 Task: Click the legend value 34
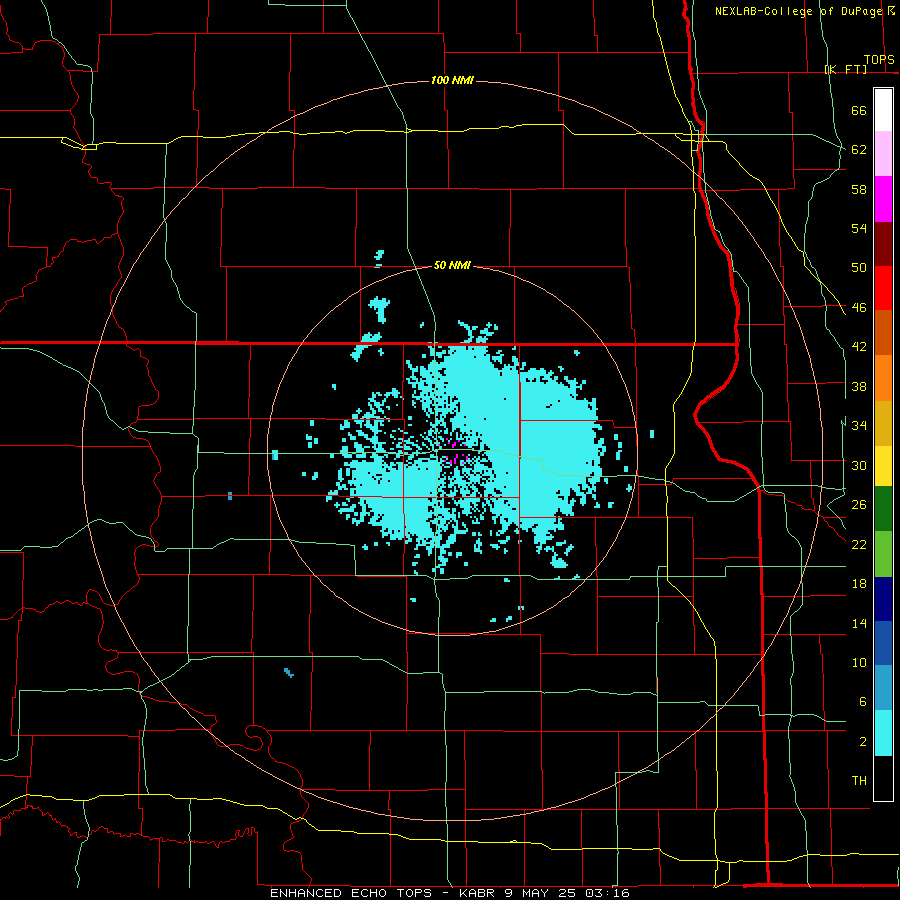tap(859, 425)
